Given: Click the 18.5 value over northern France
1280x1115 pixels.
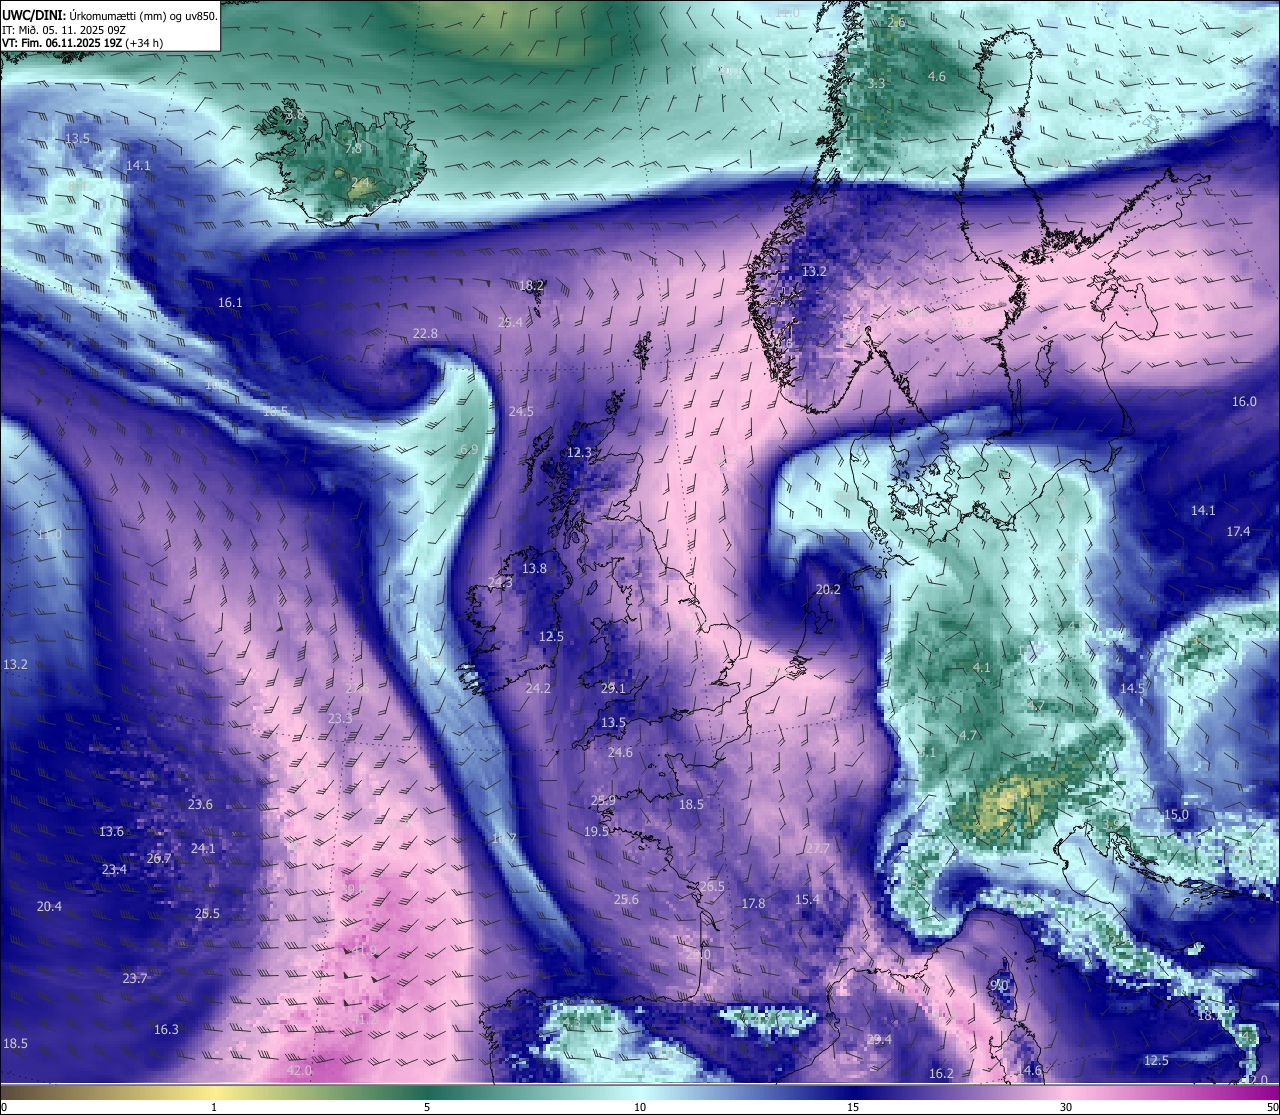Looking at the screenshot, I should point(691,804).
